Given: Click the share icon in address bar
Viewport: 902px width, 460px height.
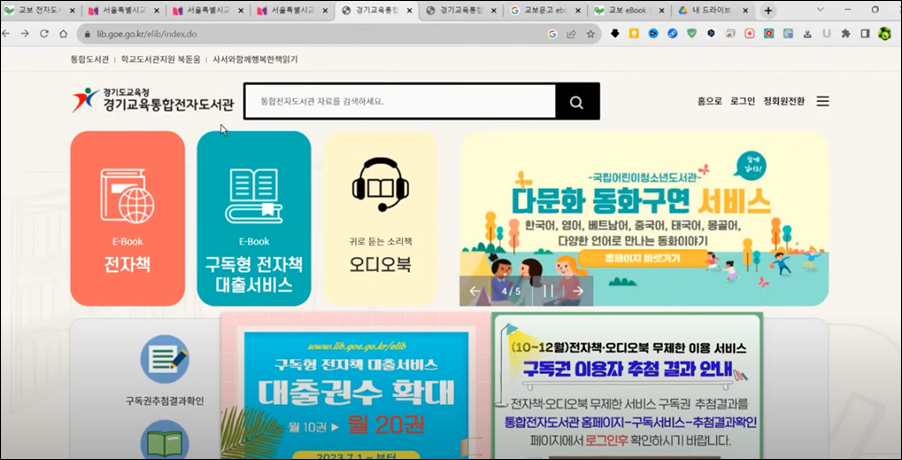Looking at the screenshot, I should (571, 34).
